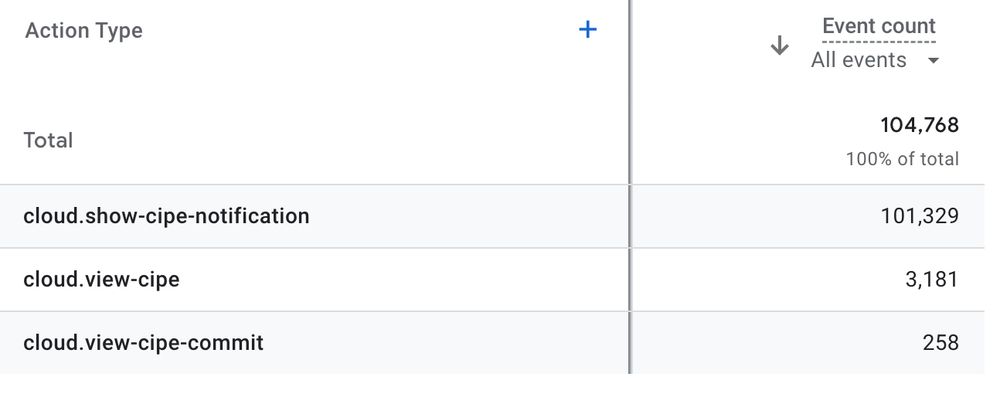
Task: Sort by the Event count column header
Action: (879, 26)
